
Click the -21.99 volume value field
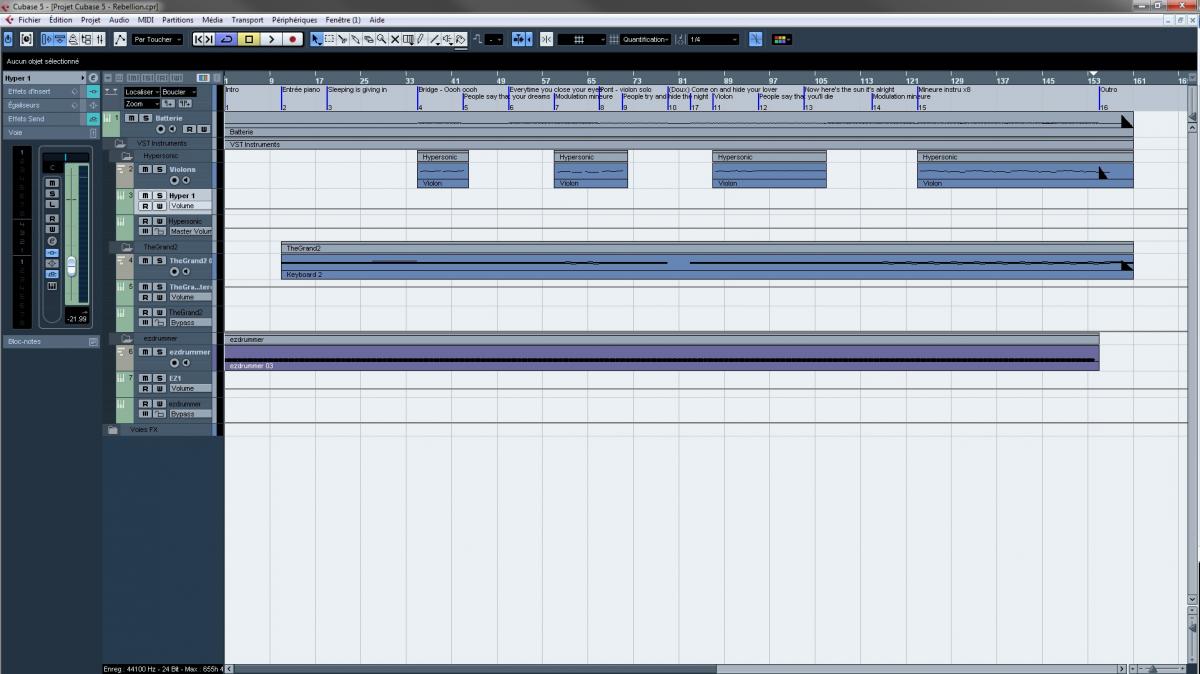(x=77, y=319)
